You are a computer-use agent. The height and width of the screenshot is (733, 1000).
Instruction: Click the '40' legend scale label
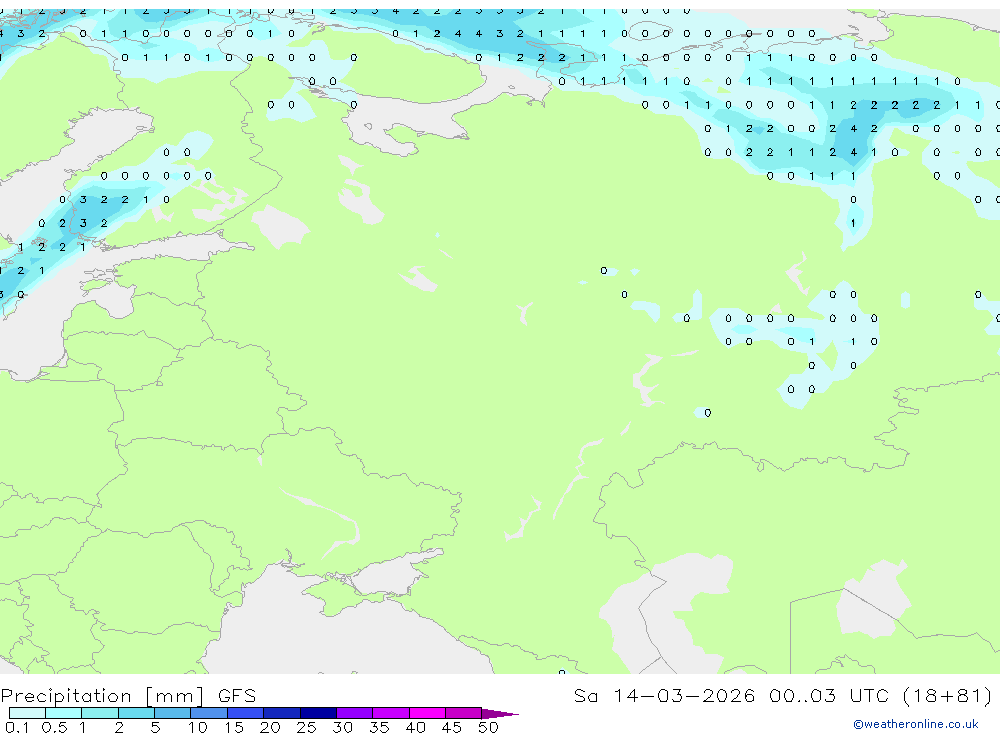pos(415,727)
